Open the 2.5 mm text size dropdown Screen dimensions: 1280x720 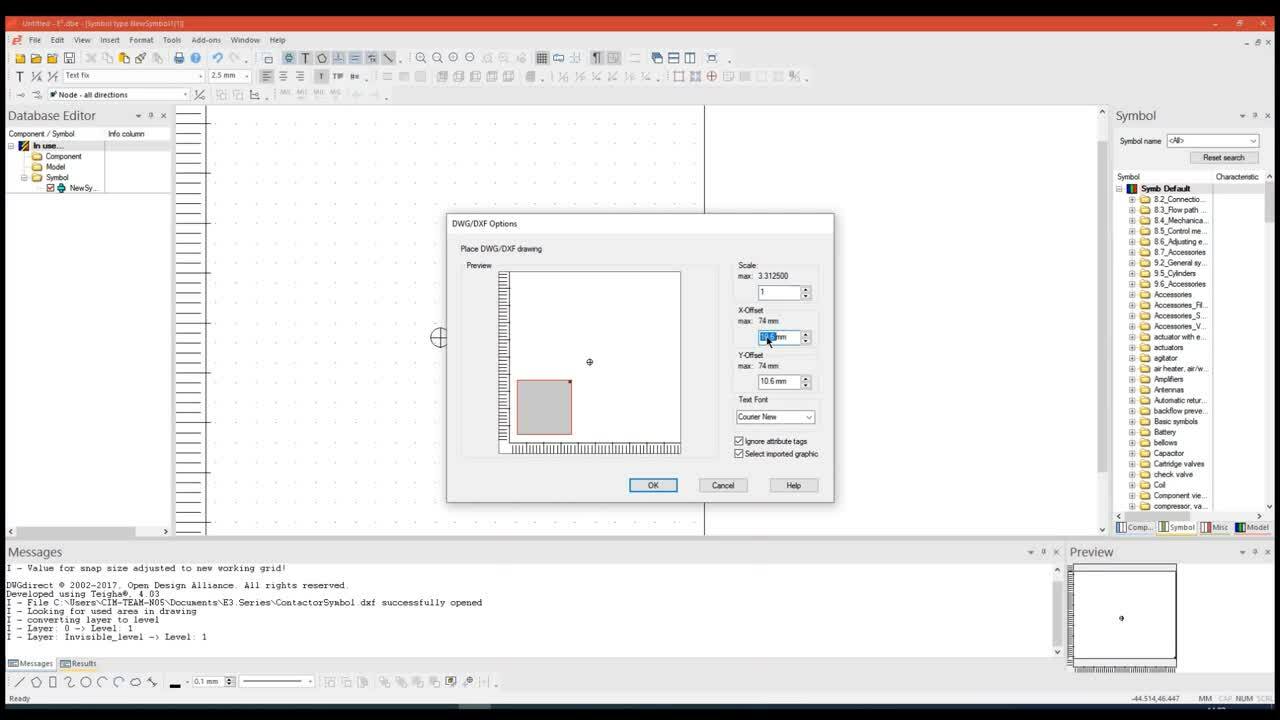point(229,76)
